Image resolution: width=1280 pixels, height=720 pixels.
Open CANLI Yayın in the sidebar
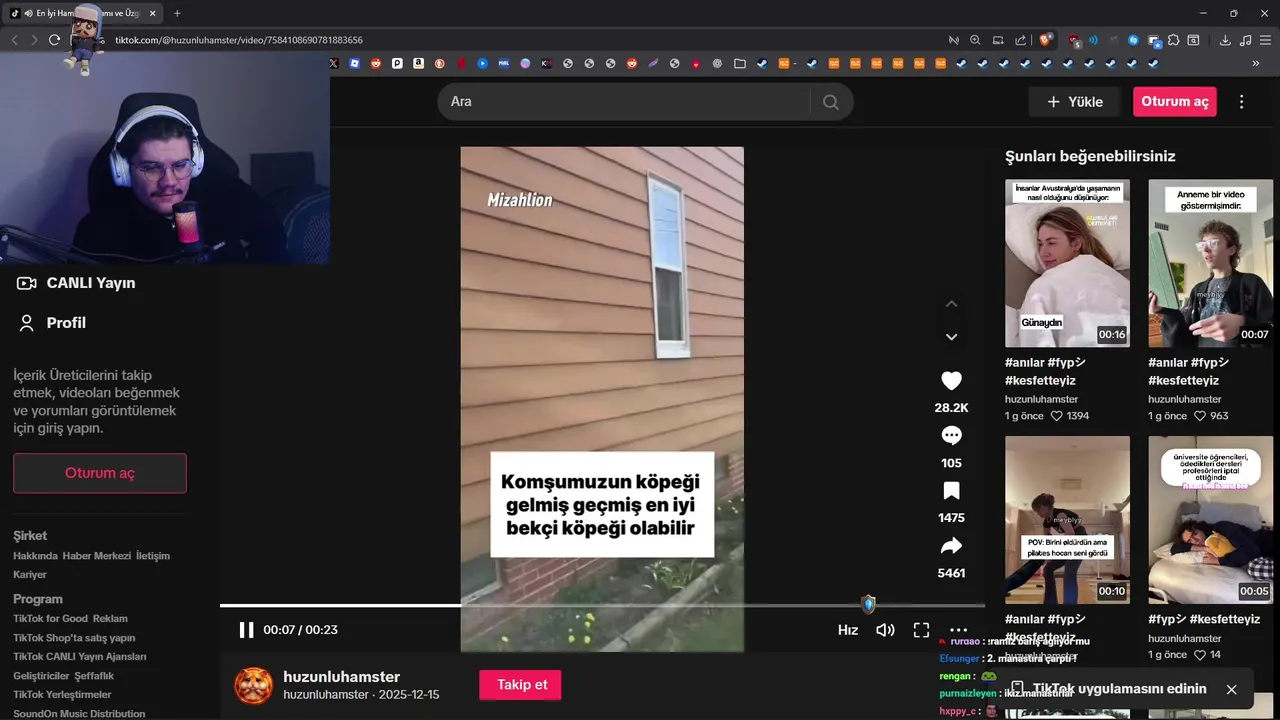click(x=77, y=283)
